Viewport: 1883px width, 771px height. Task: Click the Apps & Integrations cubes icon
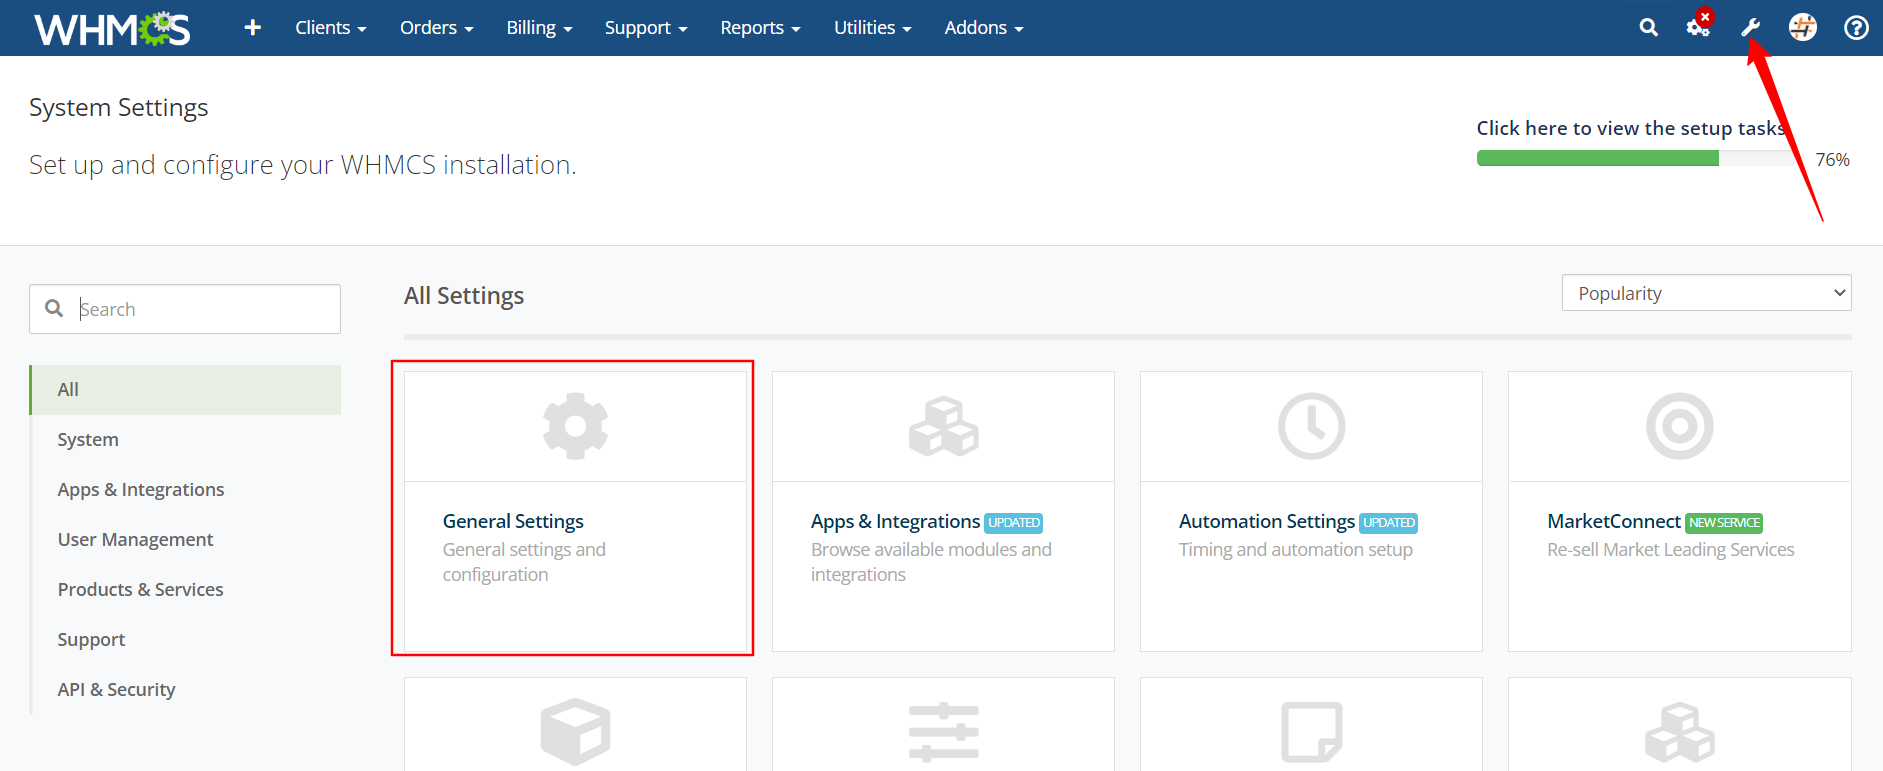point(943,426)
